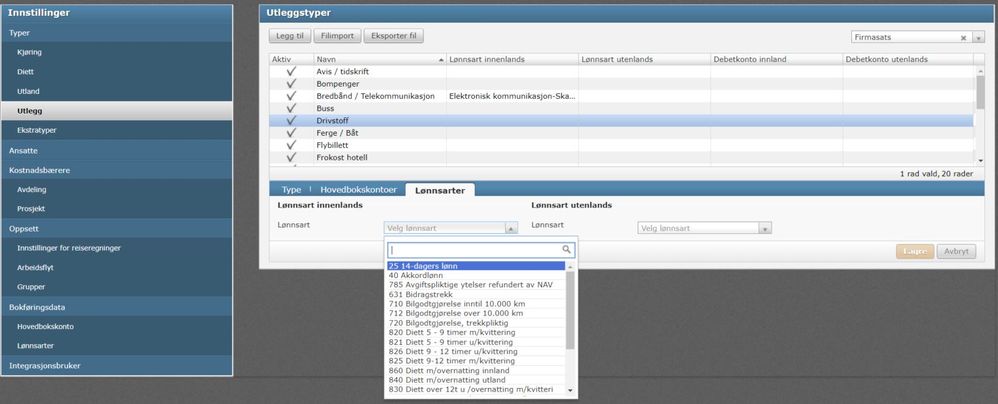Toggle the Aktiv checkmark for Bompenger
Viewport: 998px width, 404px height.
point(292,84)
